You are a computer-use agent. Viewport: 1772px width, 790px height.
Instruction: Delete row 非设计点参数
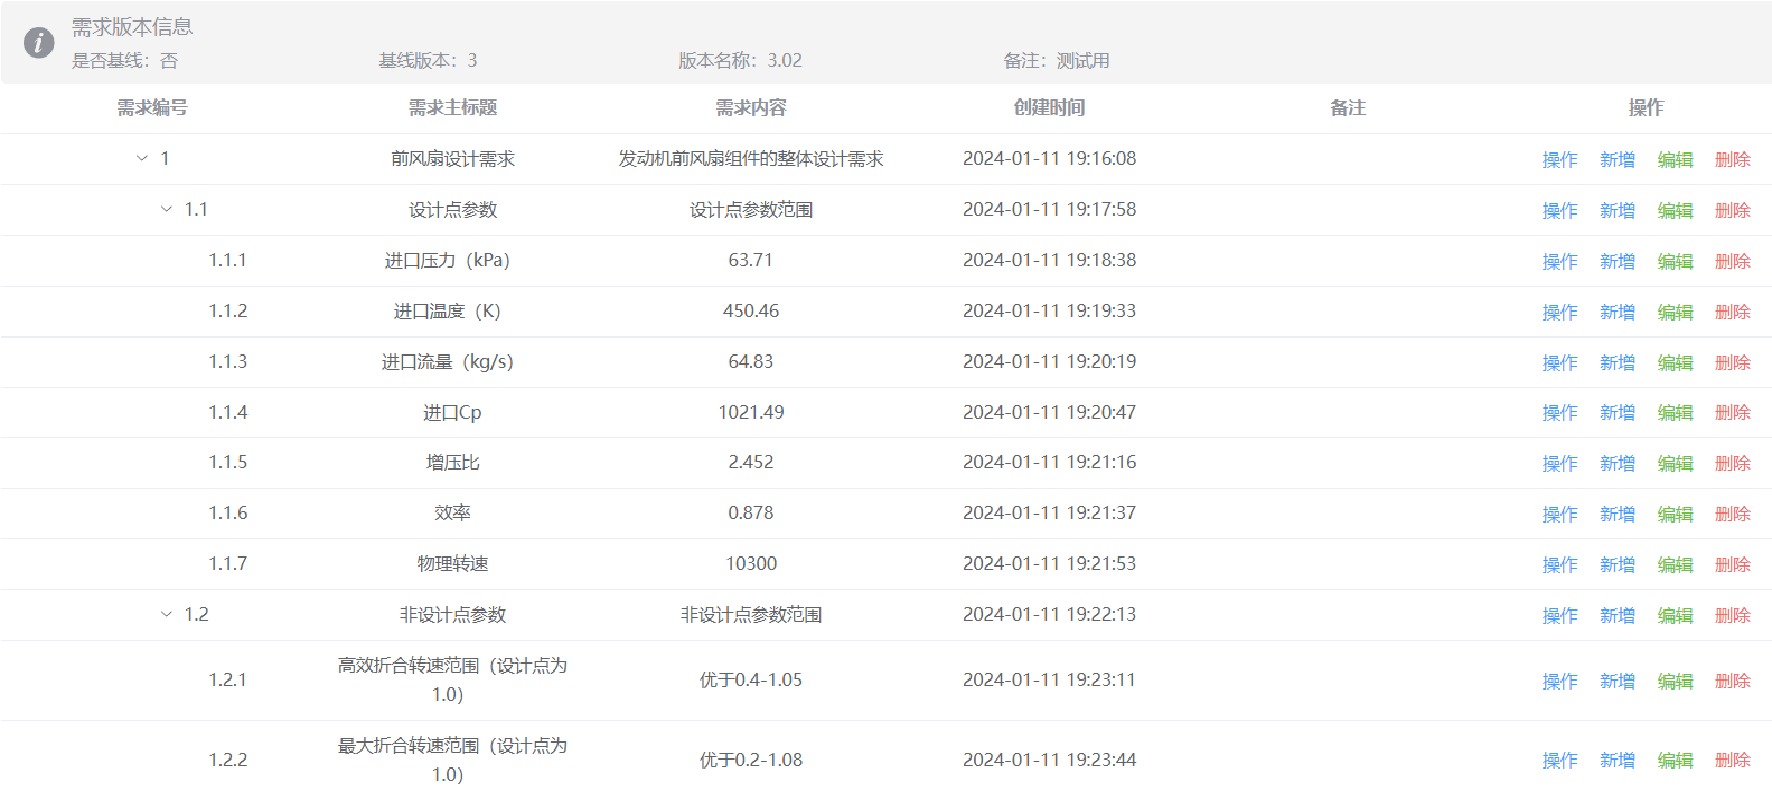pyautogui.click(x=1733, y=616)
